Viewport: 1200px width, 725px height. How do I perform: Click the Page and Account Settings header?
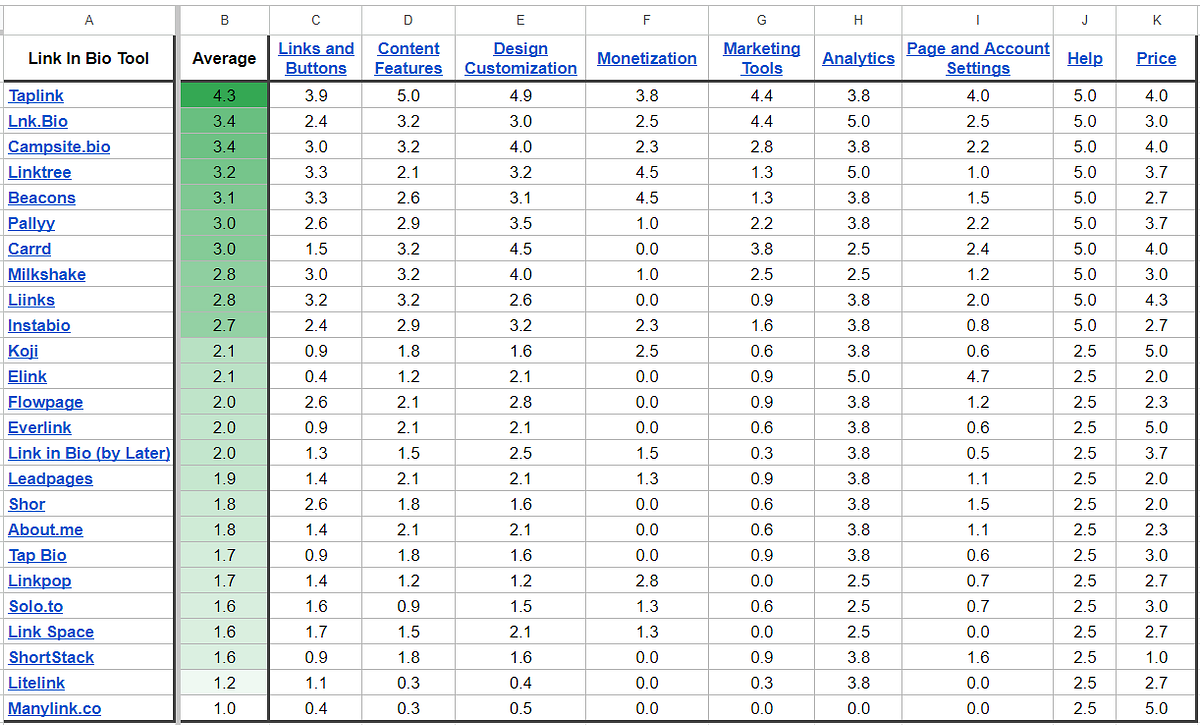[x=978, y=58]
